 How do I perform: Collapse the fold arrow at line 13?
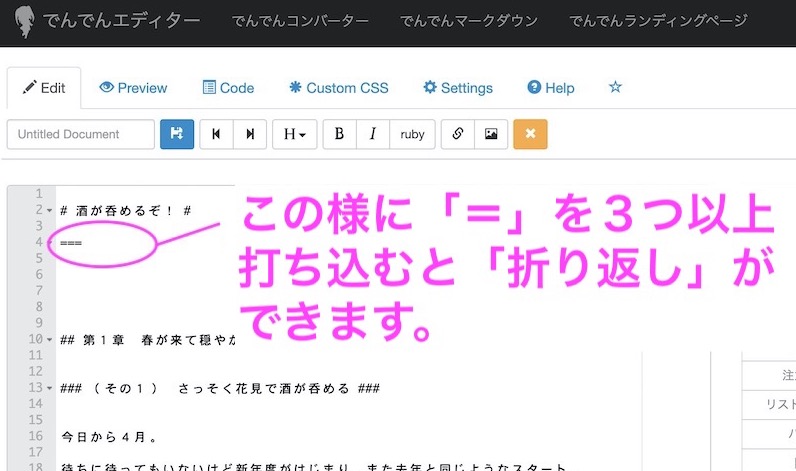pos(50,388)
